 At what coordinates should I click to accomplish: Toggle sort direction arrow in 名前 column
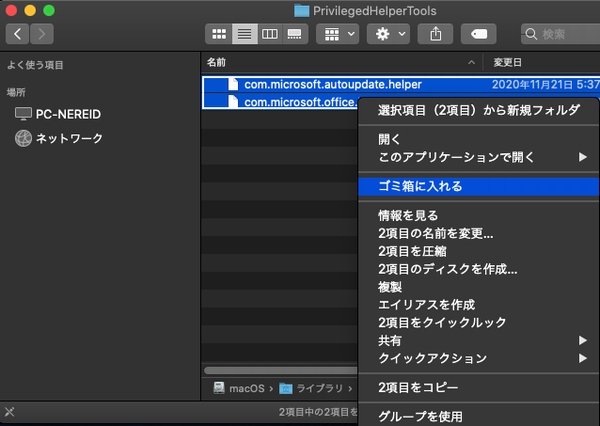click(x=471, y=62)
